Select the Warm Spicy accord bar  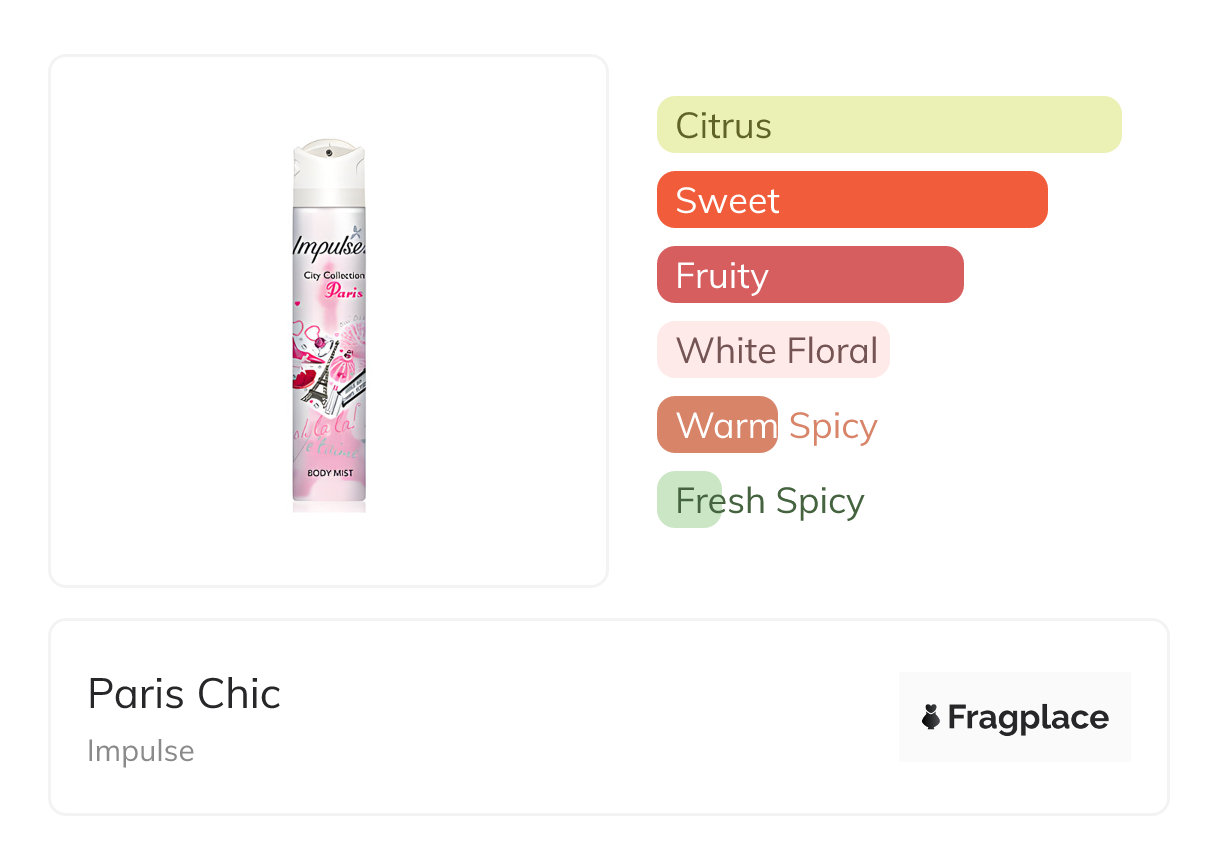click(717, 425)
